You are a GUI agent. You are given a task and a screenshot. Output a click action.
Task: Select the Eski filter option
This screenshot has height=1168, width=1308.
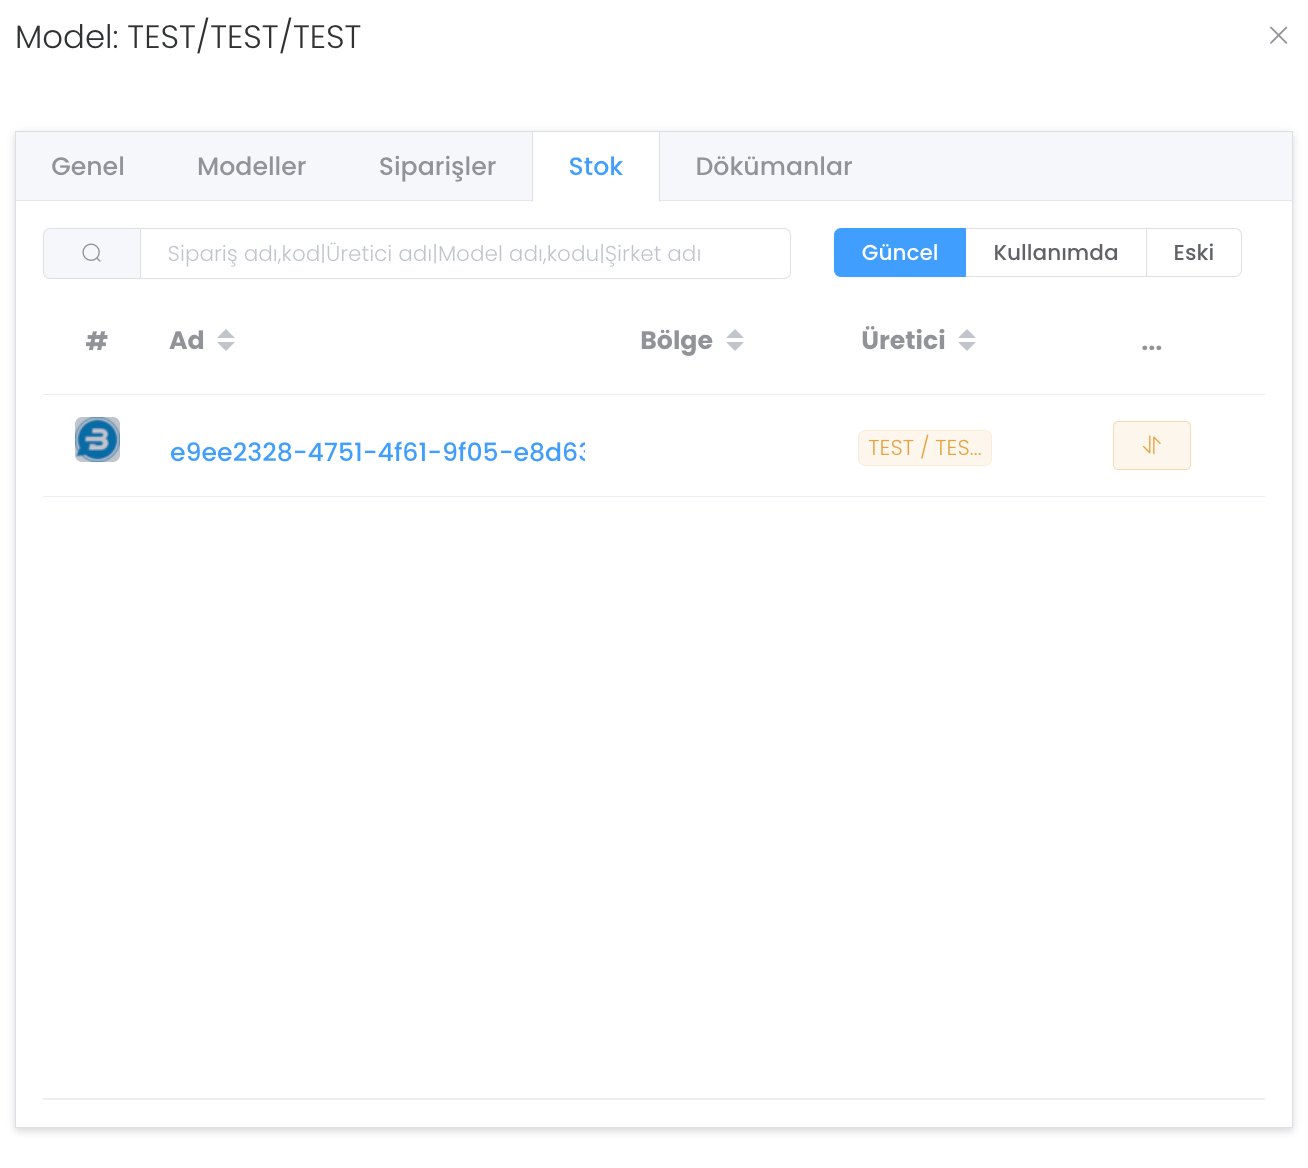click(1193, 253)
